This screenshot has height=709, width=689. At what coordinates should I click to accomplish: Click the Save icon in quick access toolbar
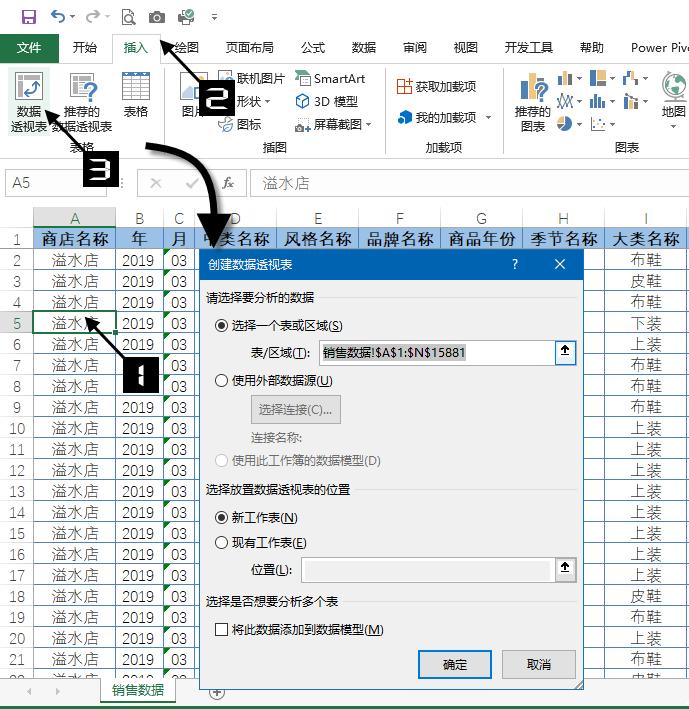tap(29, 17)
